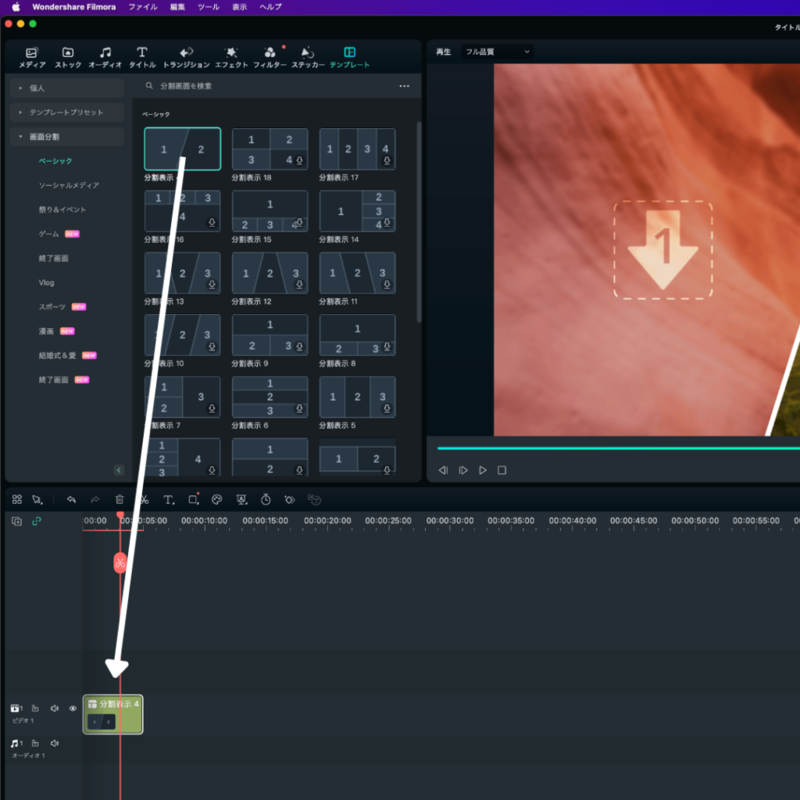This screenshot has width=800, height=800.
Task: Select the スポーツ category
Action: 52,307
